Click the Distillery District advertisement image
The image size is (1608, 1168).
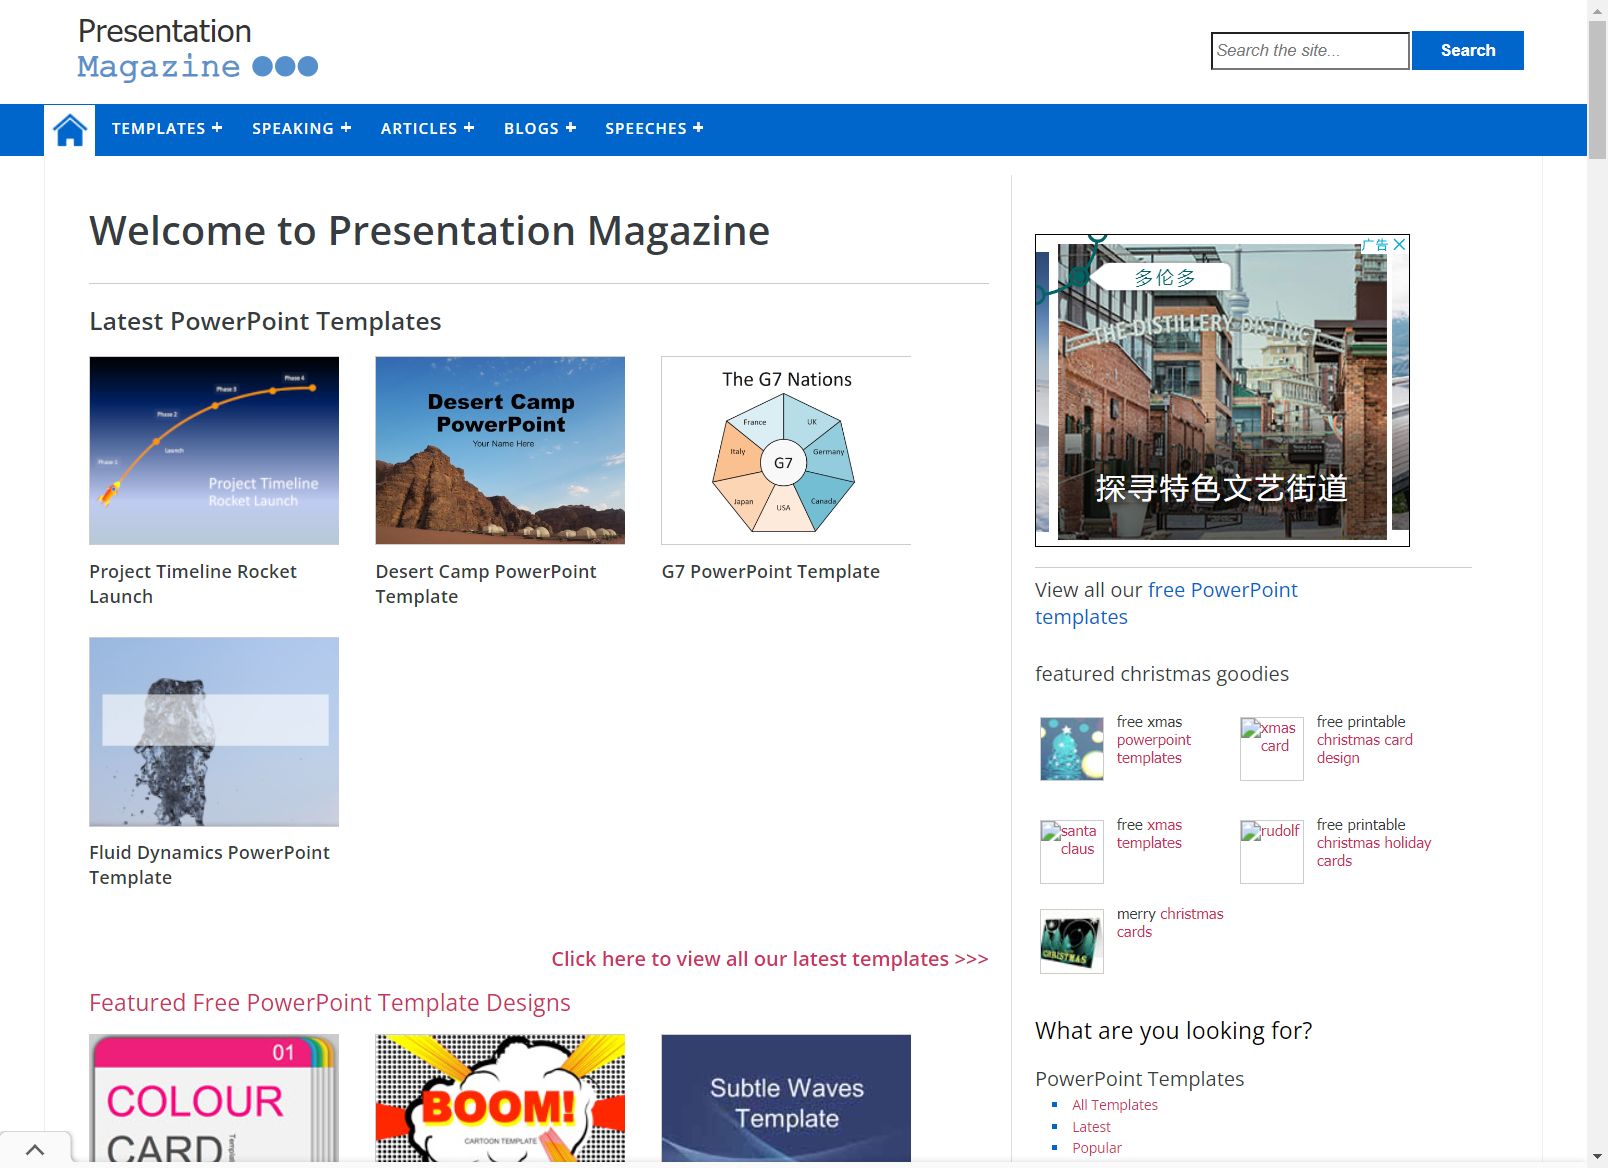(x=1222, y=391)
